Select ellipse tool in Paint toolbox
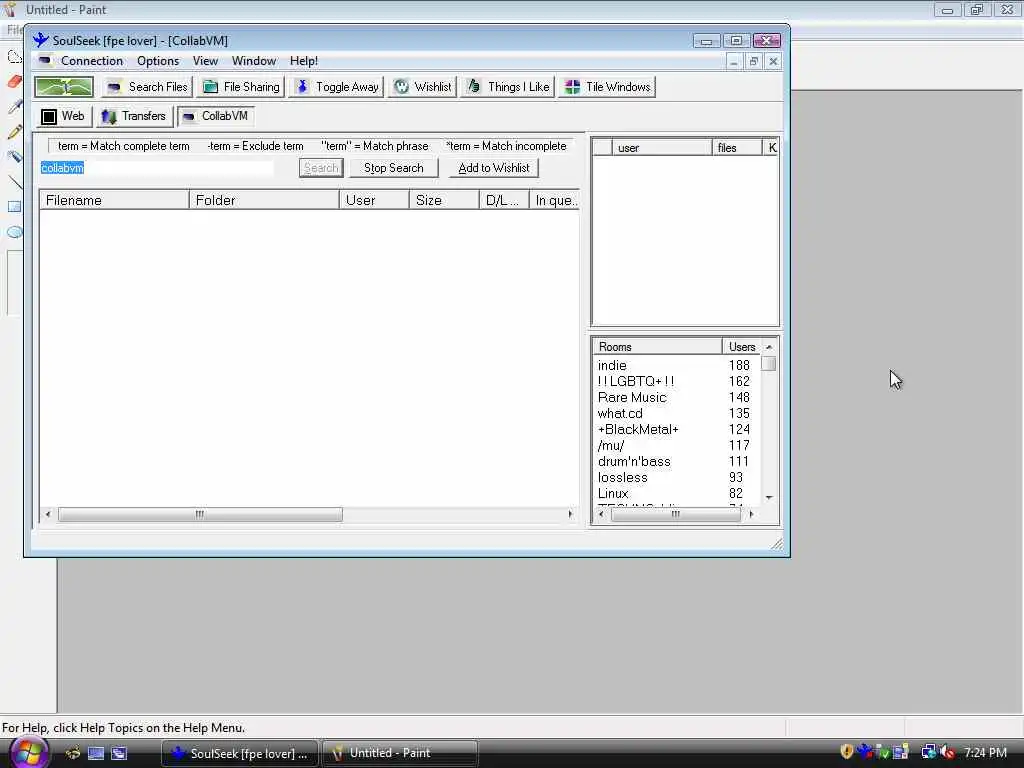The image size is (1024, 768). (x=14, y=232)
